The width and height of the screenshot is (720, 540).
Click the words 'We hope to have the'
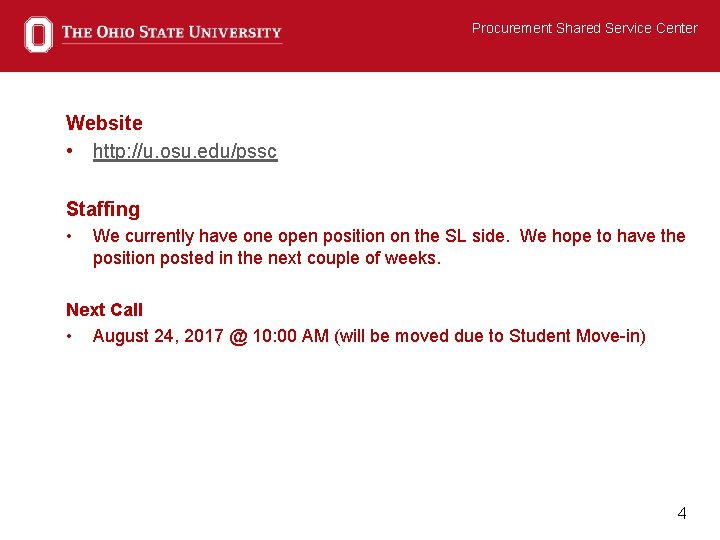point(602,236)
